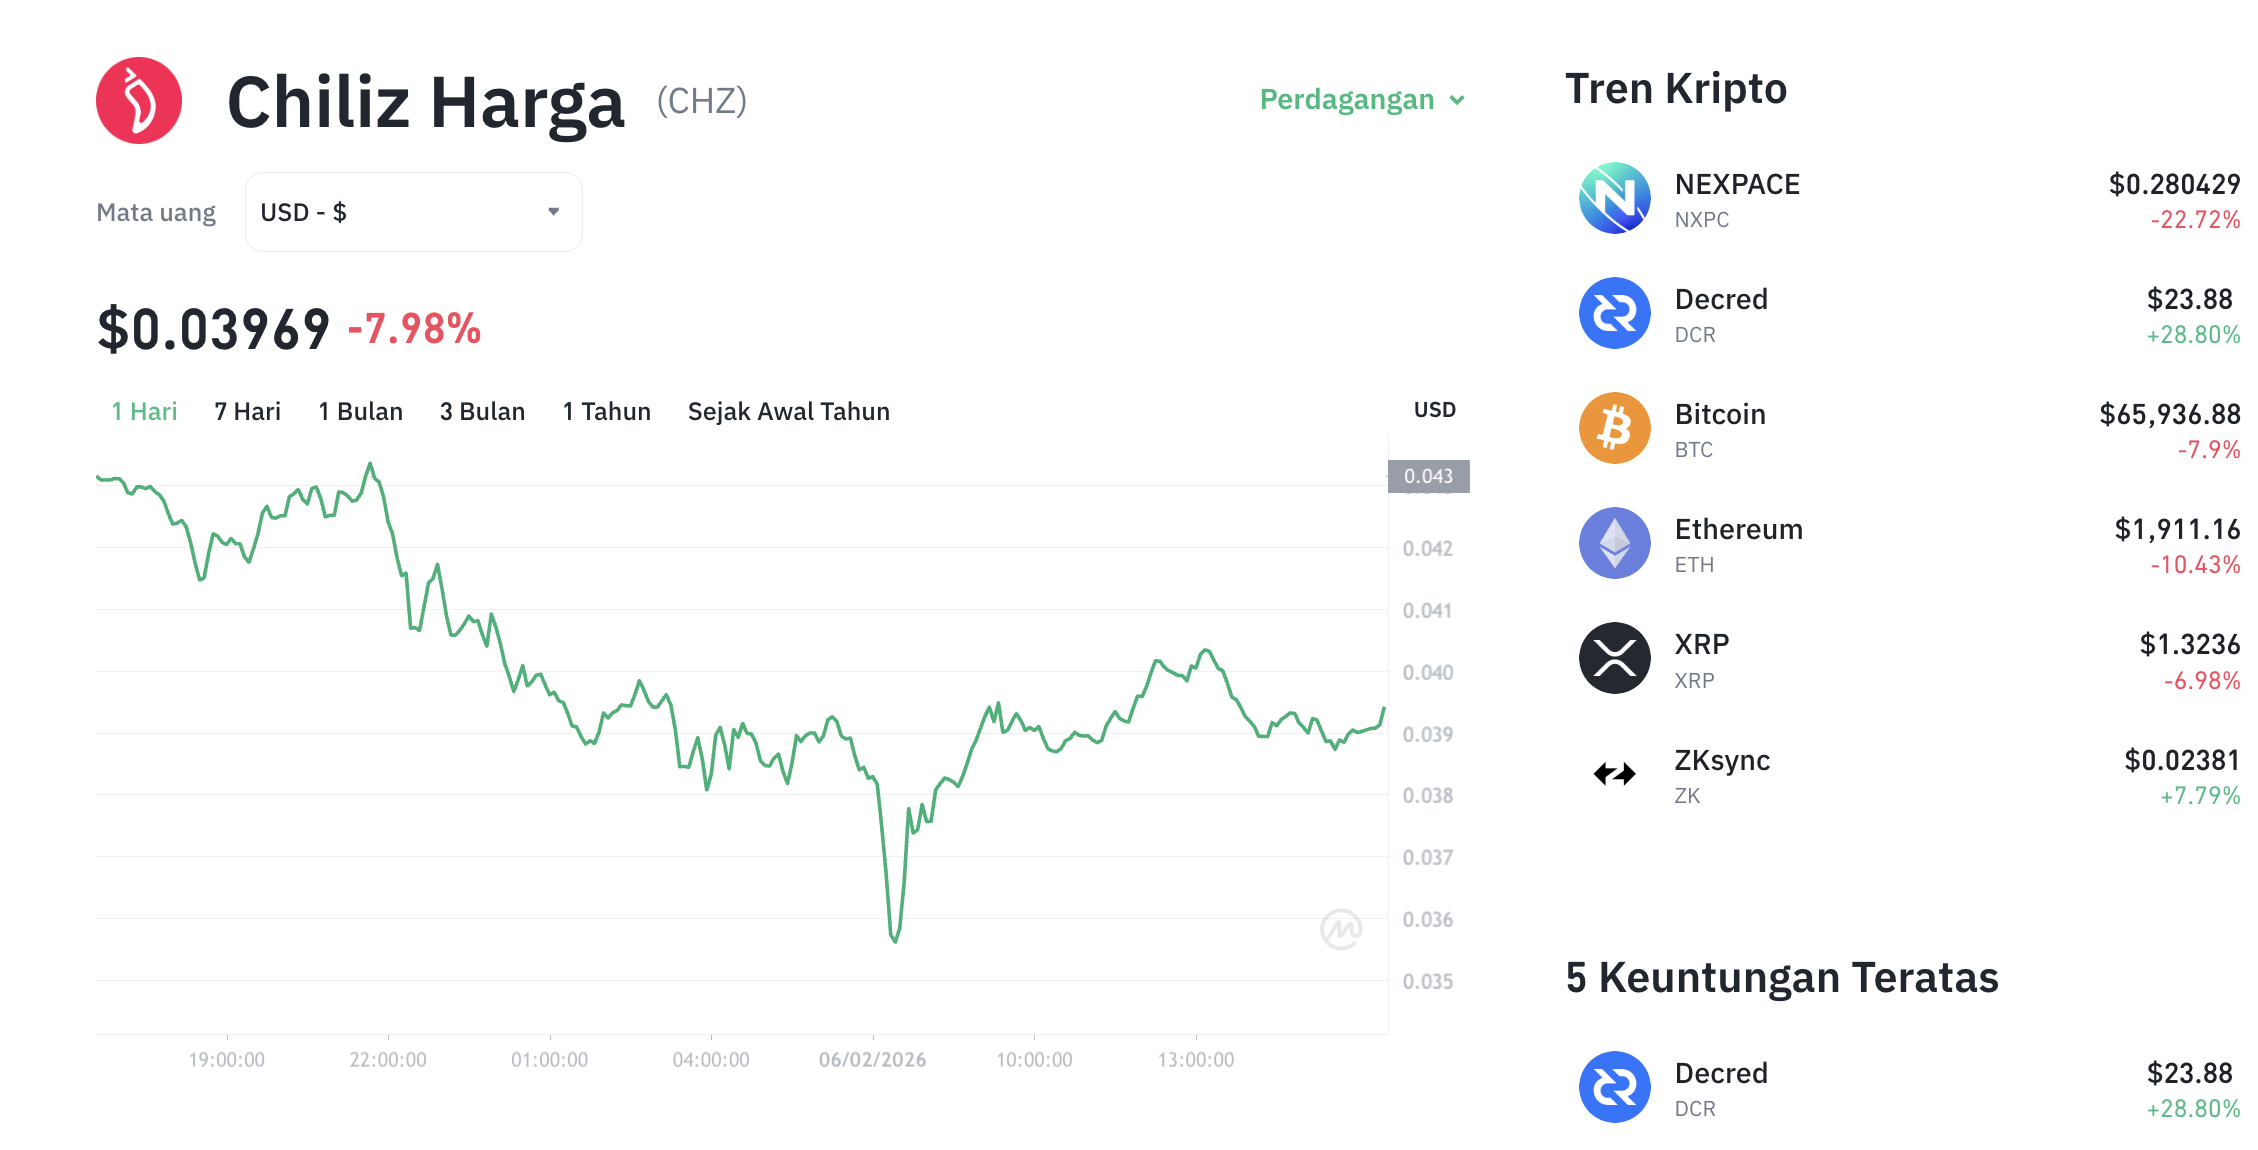Select the Sejak Awal Tahun range
The image size is (2258, 1150).
click(x=788, y=411)
